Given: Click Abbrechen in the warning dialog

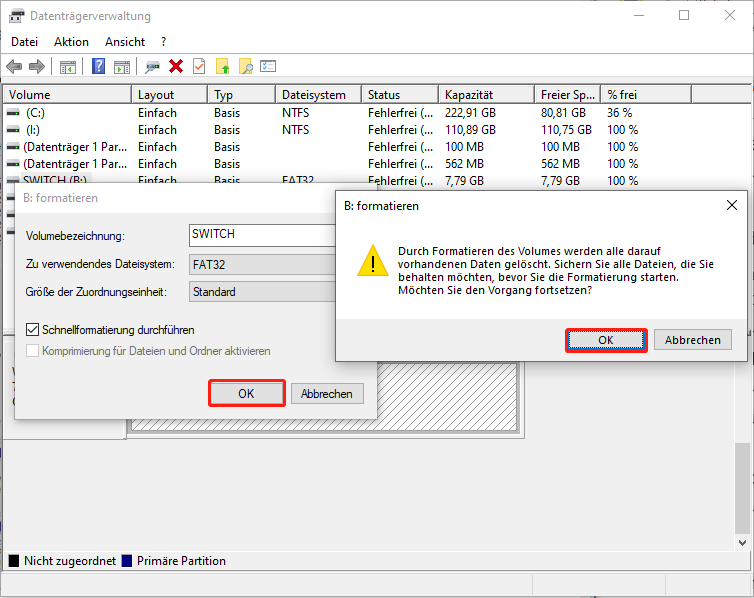Looking at the screenshot, I should click(x=692, y=340).
